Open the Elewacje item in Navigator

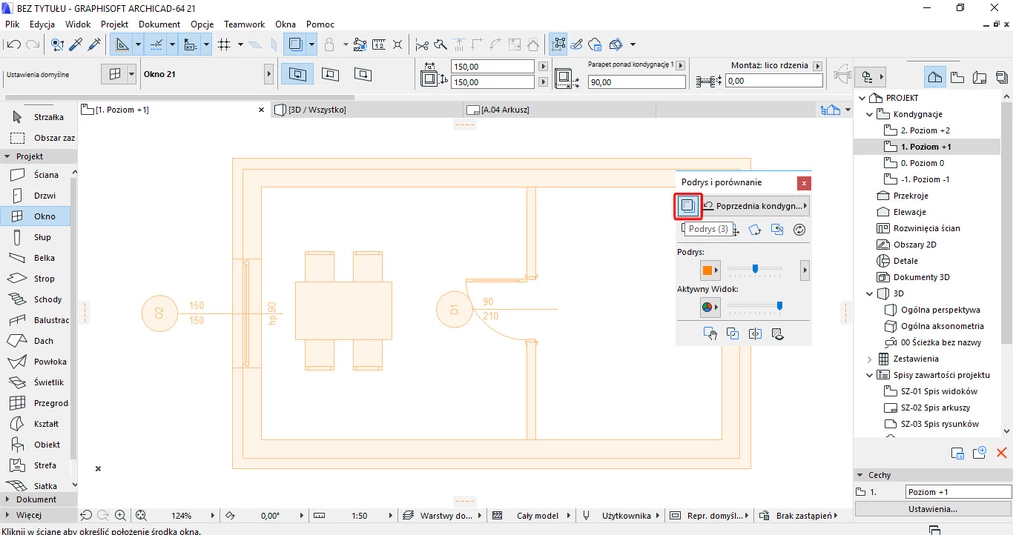pos(910,212)
